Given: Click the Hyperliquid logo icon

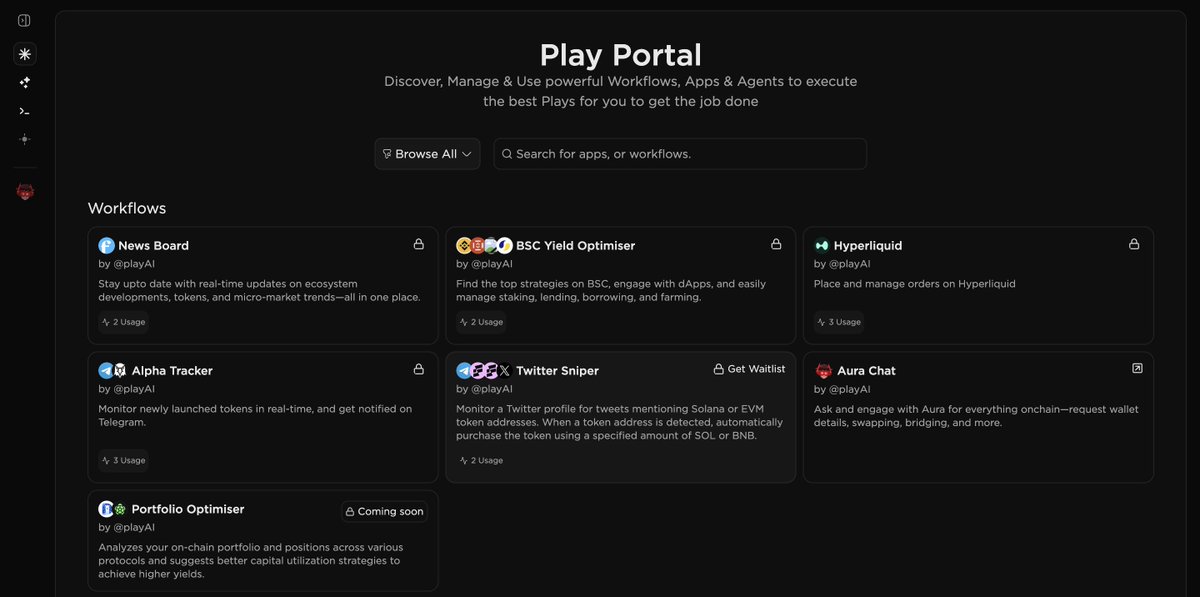Looking at the screenshot, I should (x=822, y=245).
